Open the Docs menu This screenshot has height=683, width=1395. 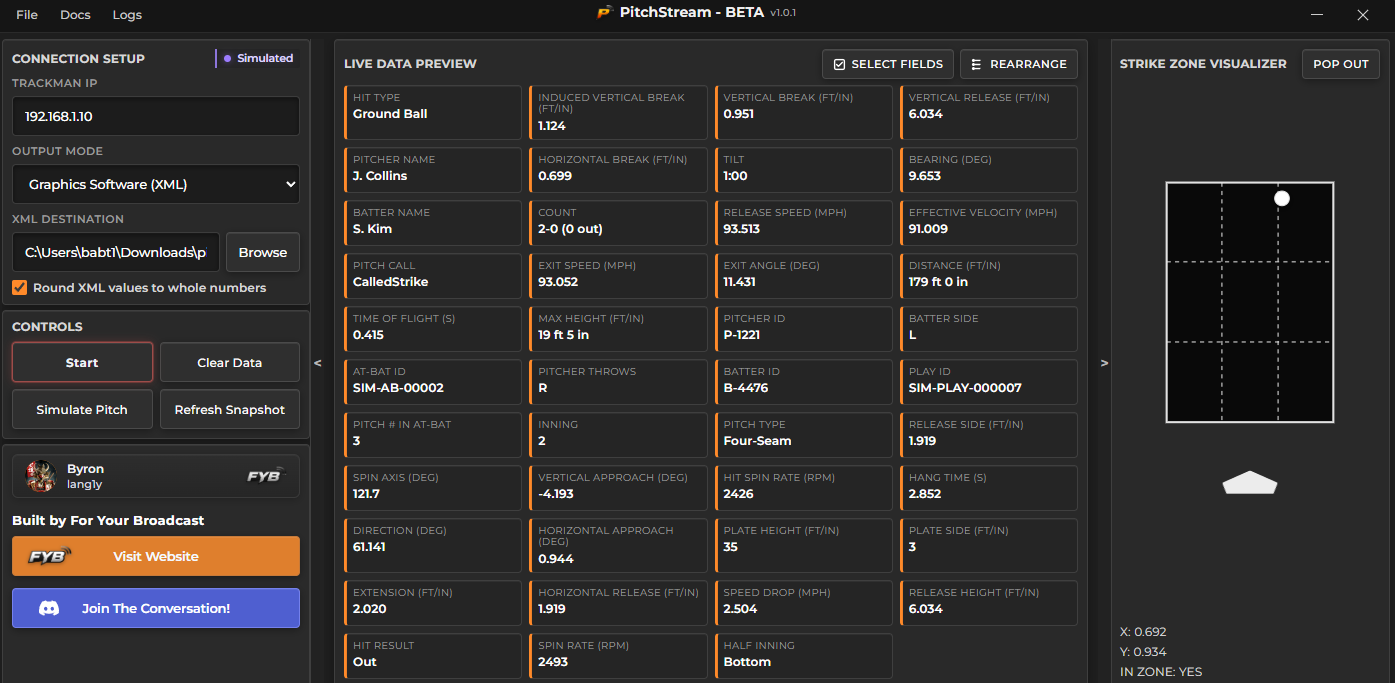[75, 15]
